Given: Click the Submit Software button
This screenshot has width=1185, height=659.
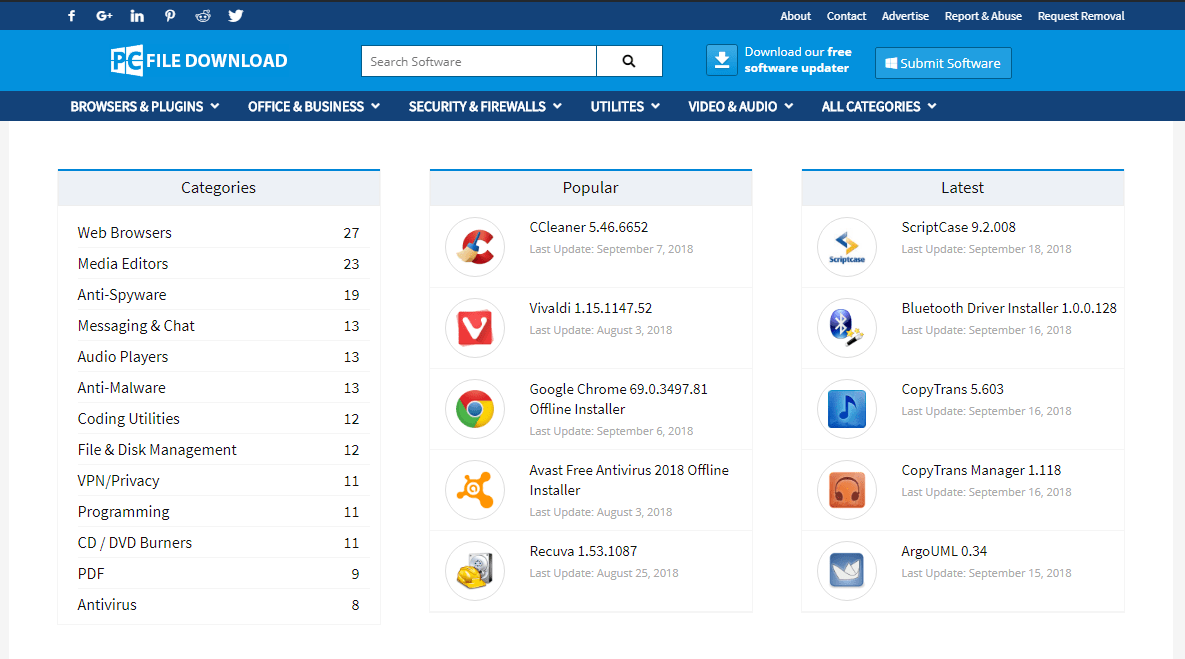Looking at the screenshot, I should click(x=943, y=63).
